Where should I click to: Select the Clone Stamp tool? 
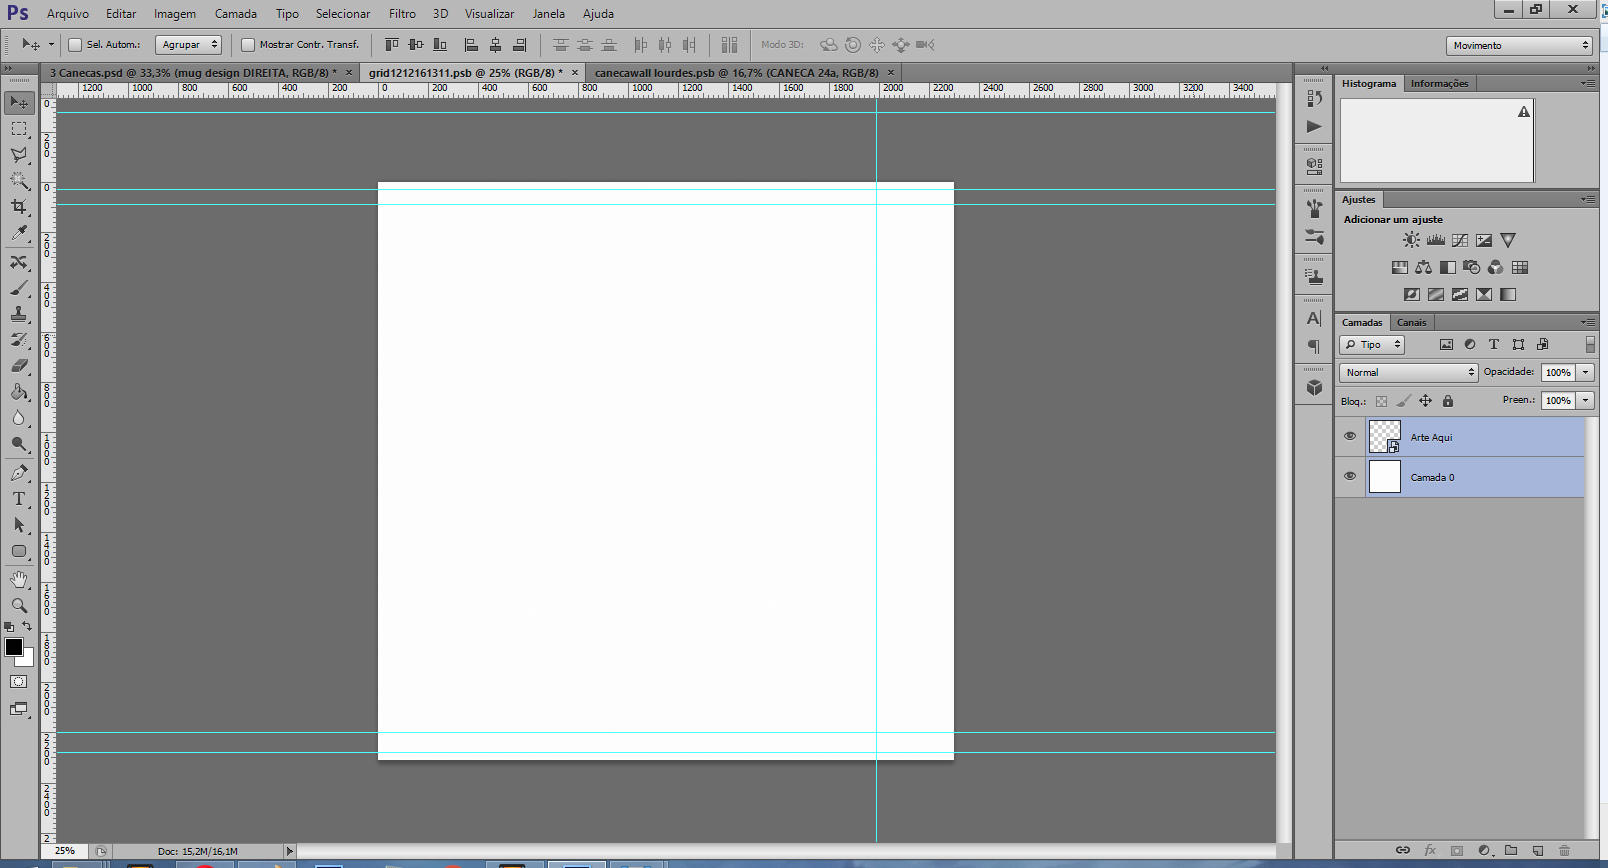point(19,314)
